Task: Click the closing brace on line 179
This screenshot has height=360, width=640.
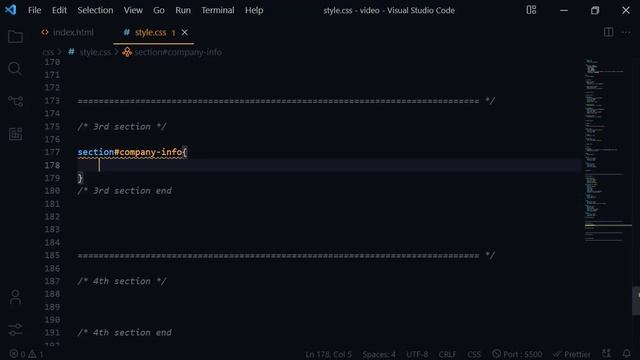Action: pos(80,178)
